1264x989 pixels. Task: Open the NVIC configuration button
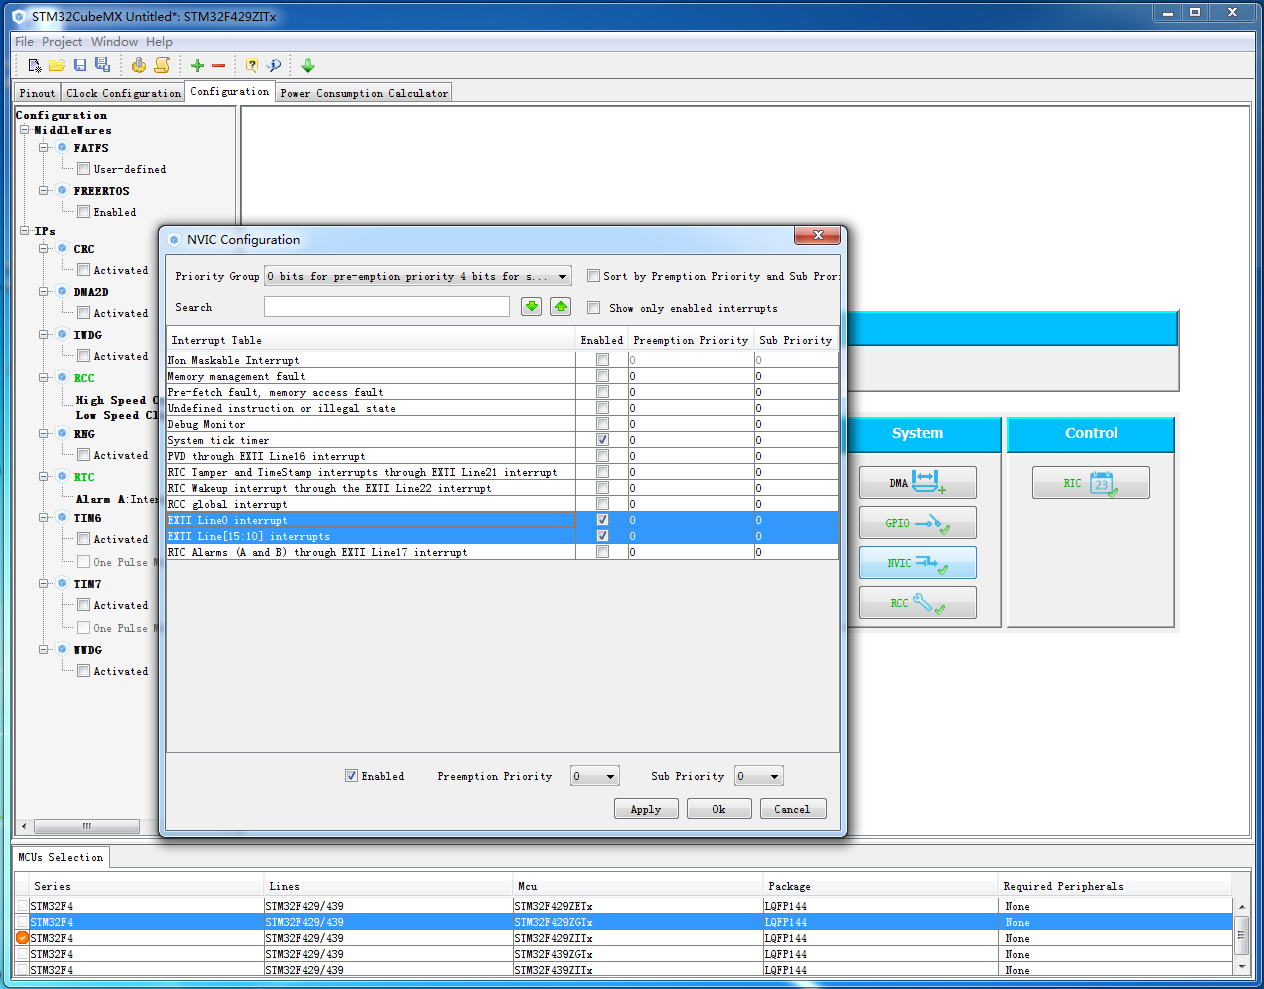(x=918, y=563)
